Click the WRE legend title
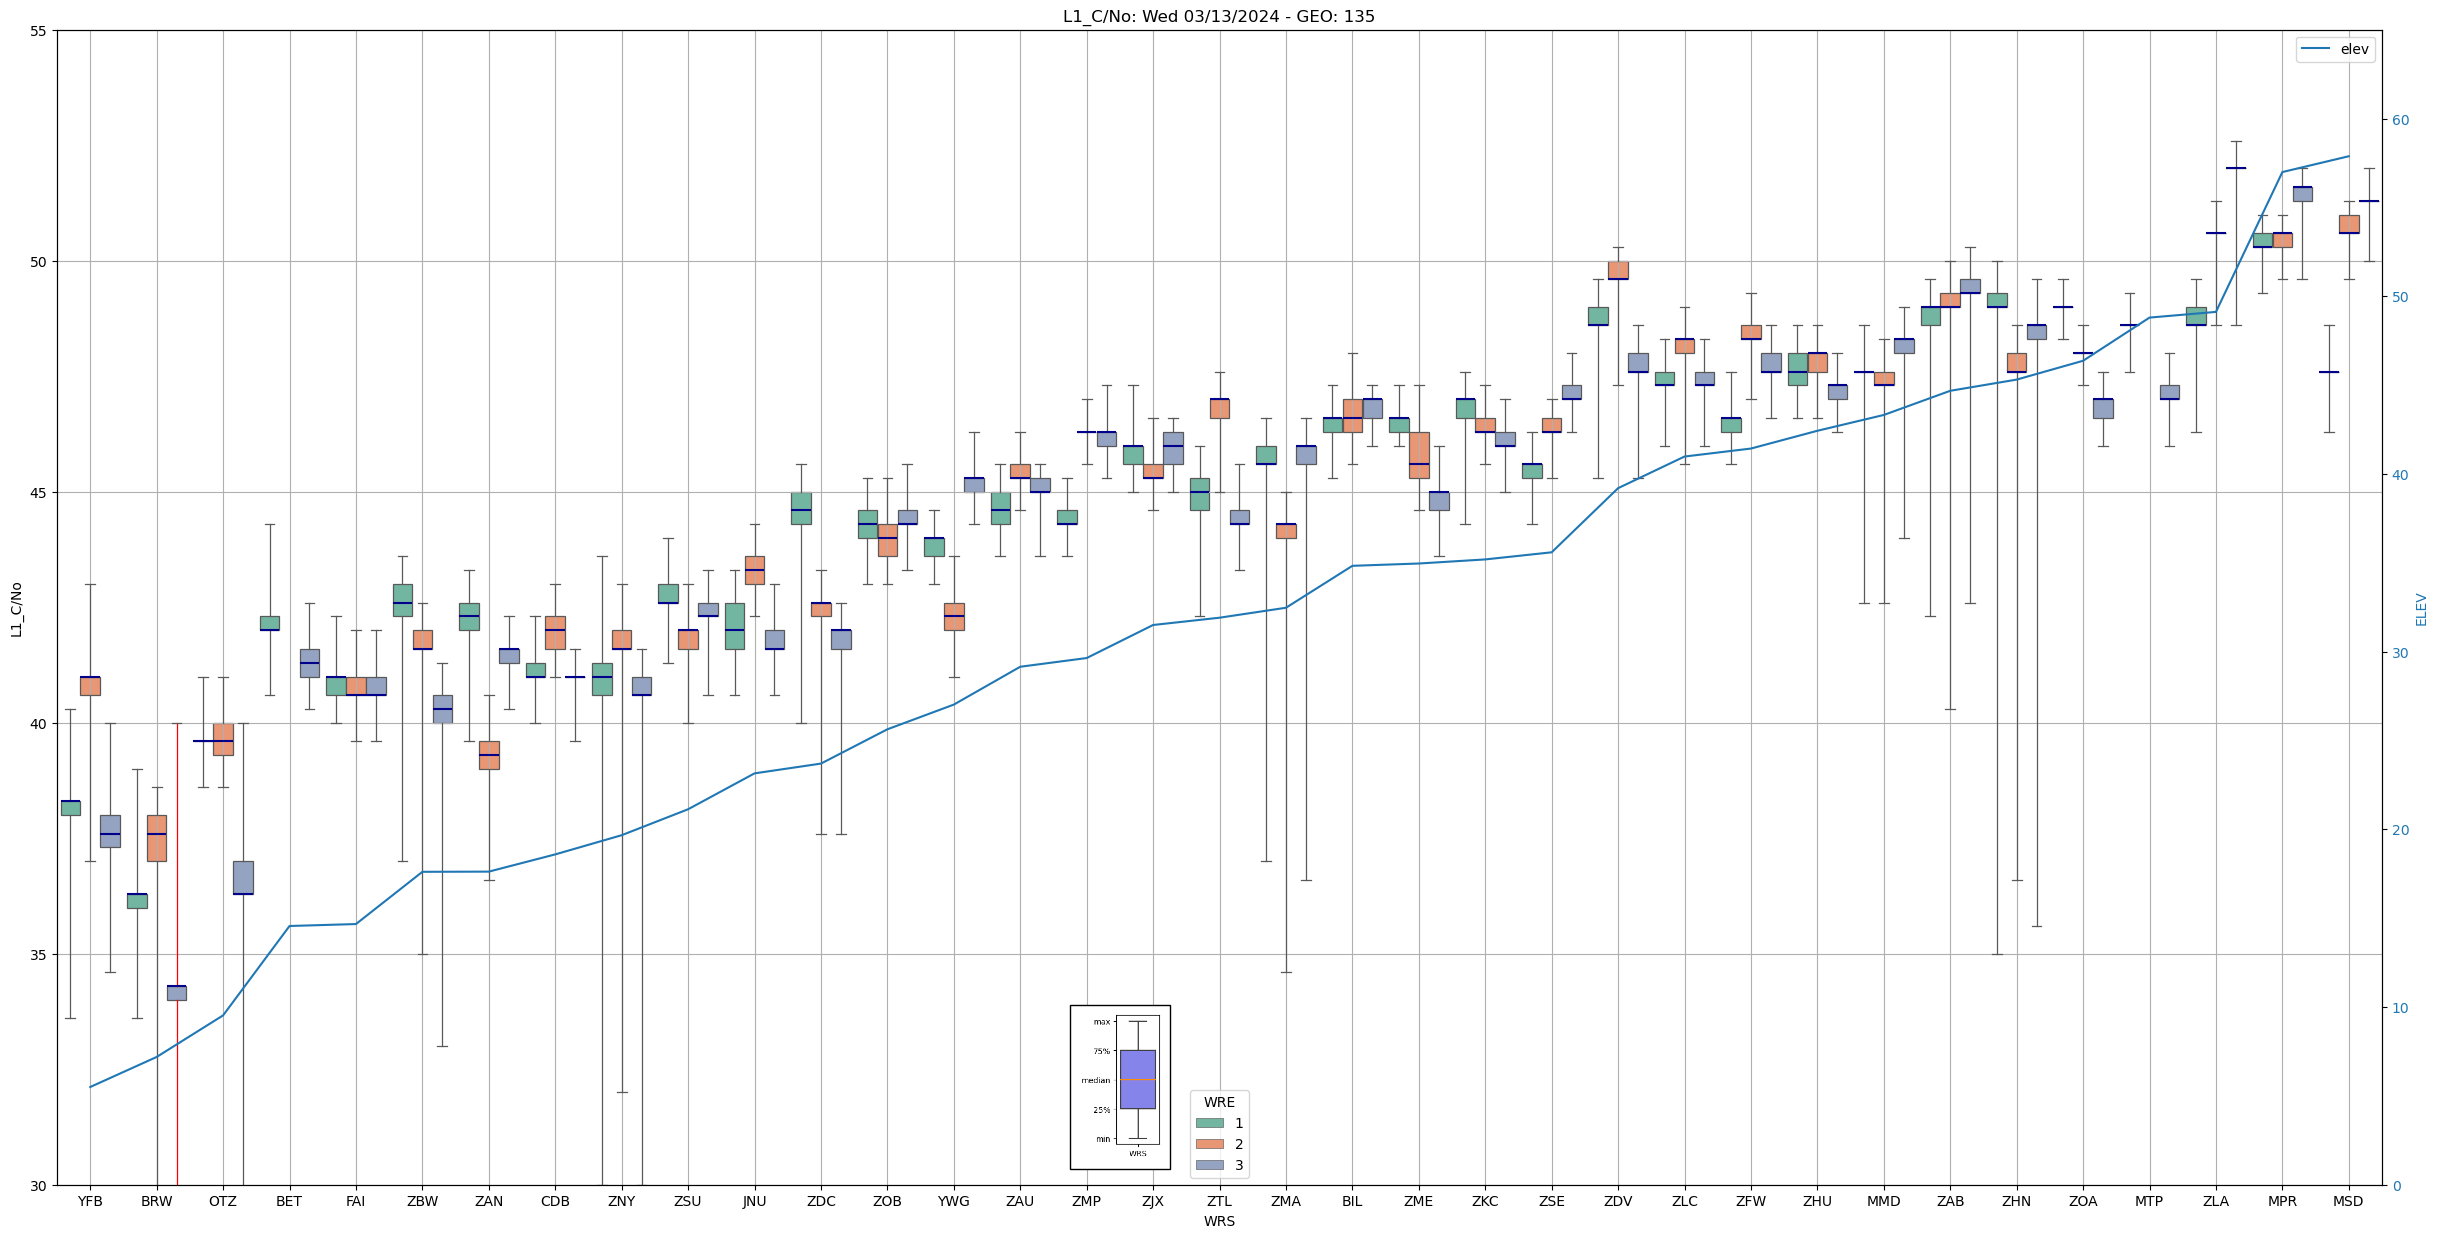This screenshot has height=1238, width=2439. (1219, 1103)
